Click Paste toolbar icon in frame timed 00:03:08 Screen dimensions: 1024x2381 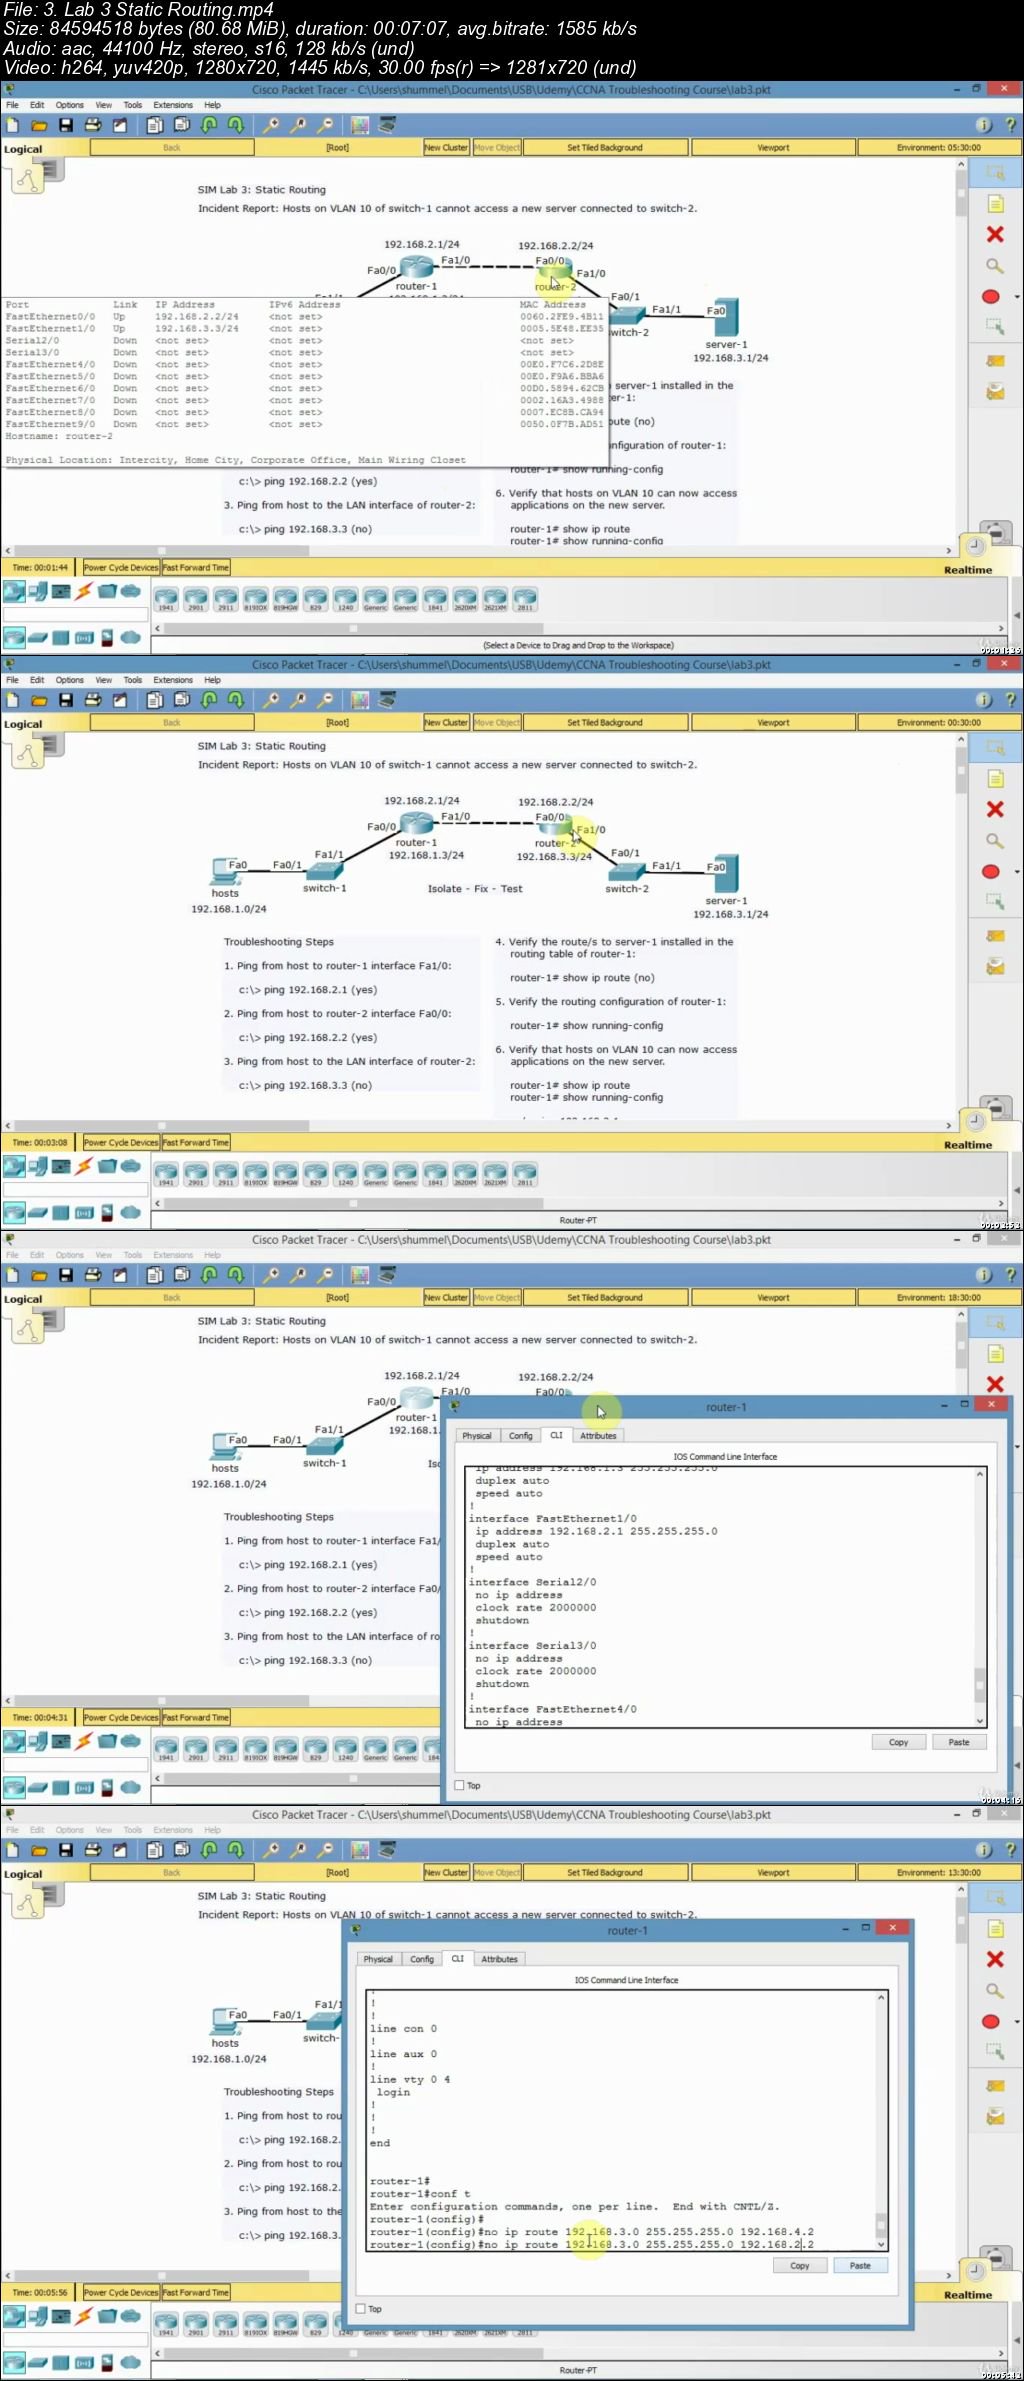tap(182, 700)
